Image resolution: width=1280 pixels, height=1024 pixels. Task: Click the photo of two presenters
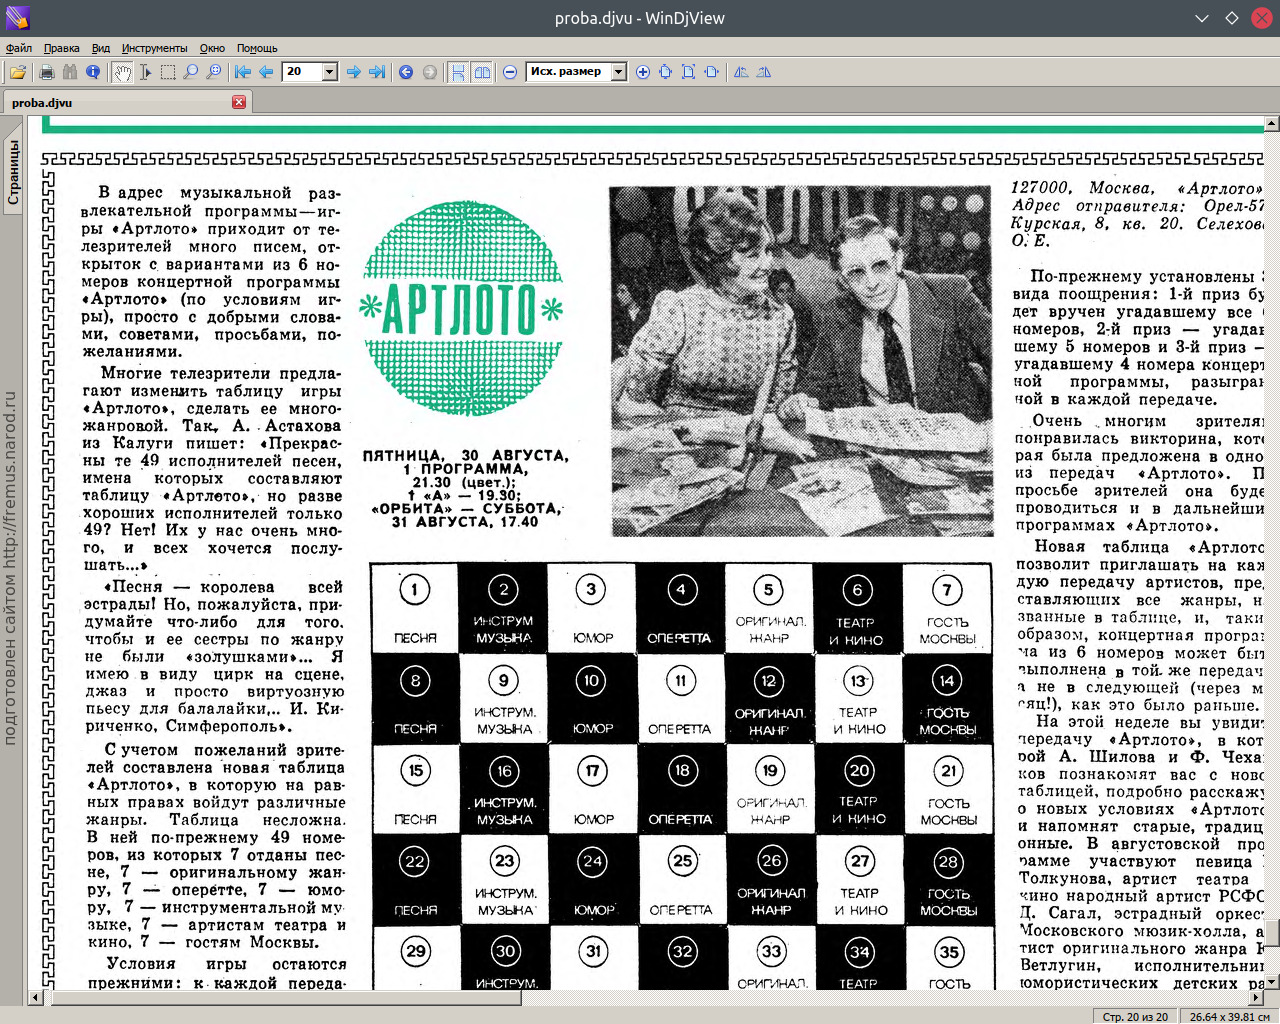click(x=801, y=361)
